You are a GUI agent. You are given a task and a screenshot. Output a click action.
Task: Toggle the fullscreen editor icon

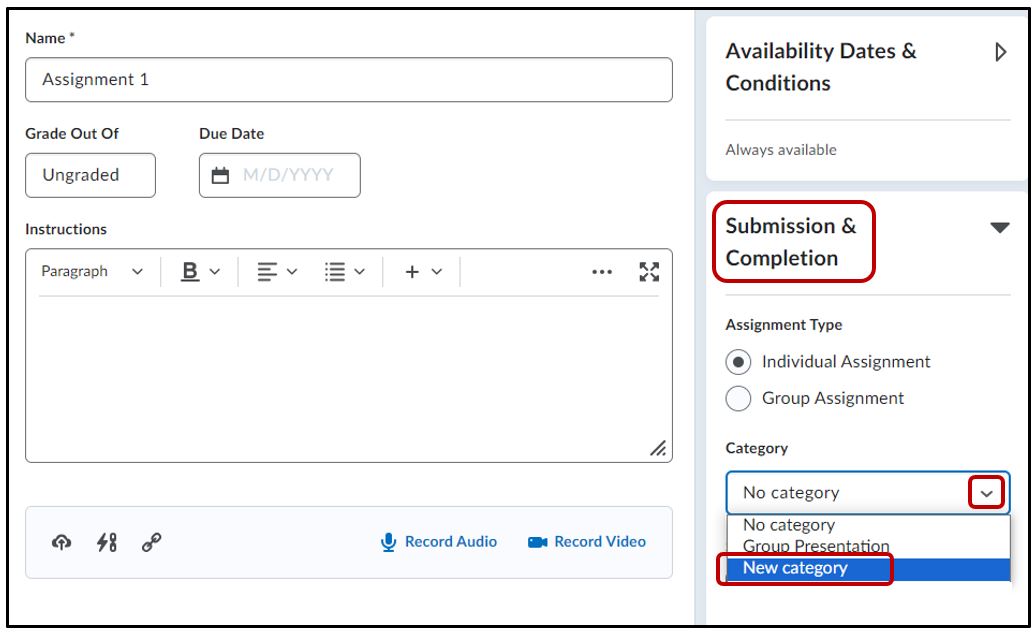click(649, 272)
